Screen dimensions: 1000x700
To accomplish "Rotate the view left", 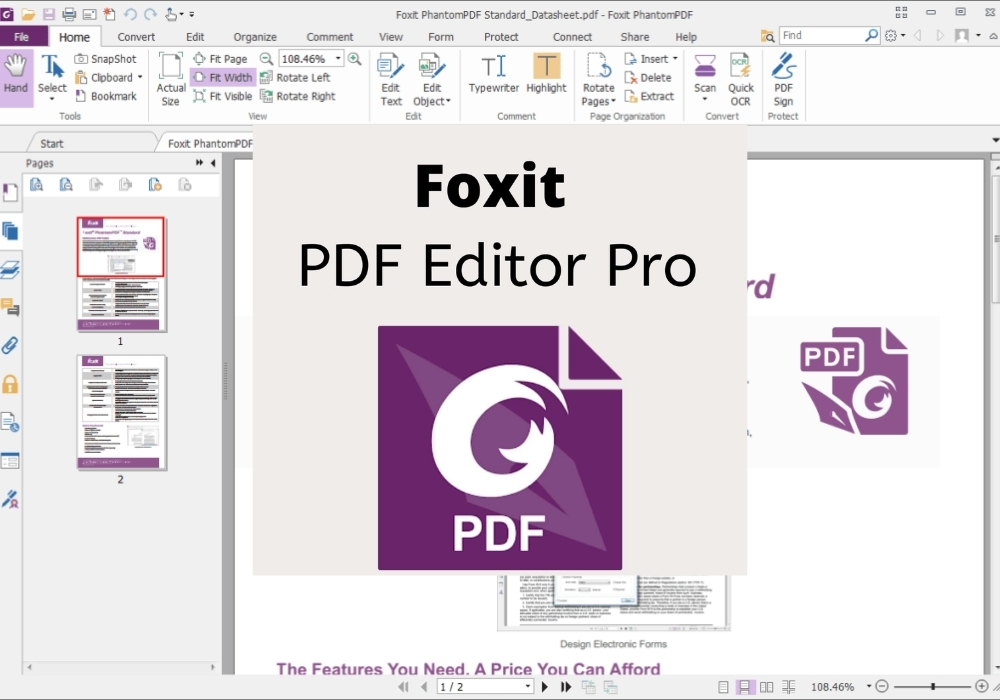I will point(295,77).
